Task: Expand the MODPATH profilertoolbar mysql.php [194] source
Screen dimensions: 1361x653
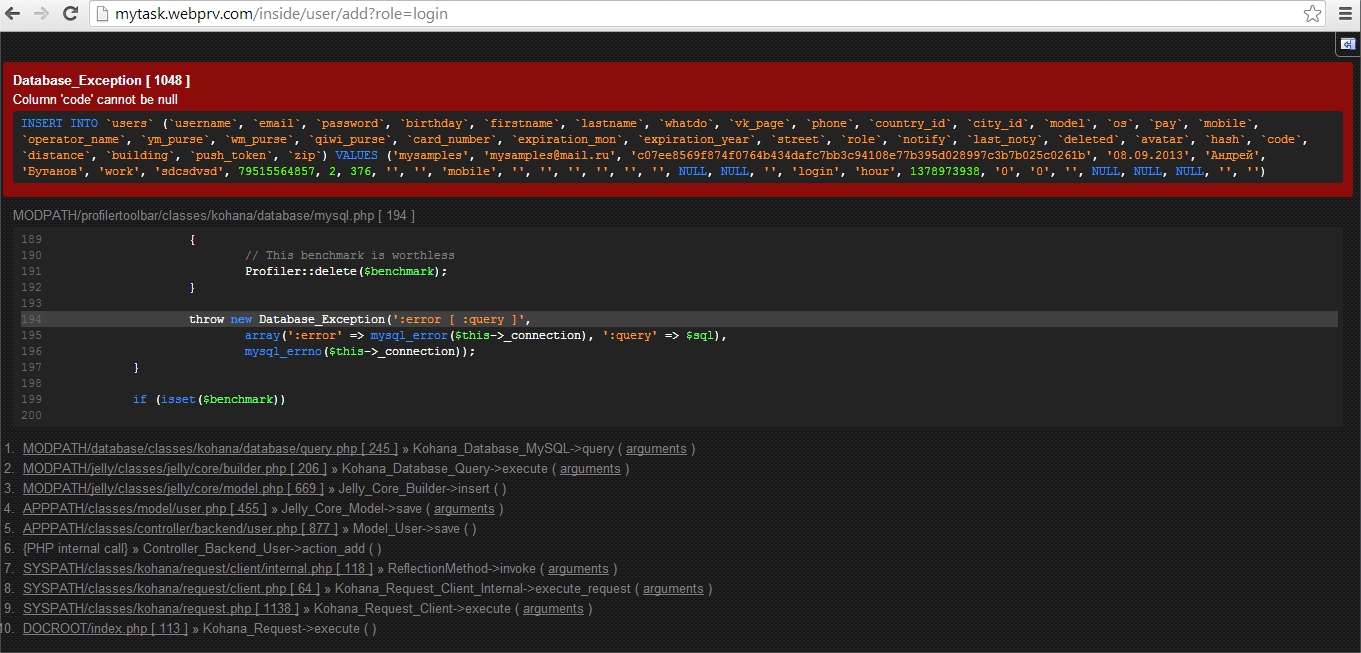Action: coord(213,216)
